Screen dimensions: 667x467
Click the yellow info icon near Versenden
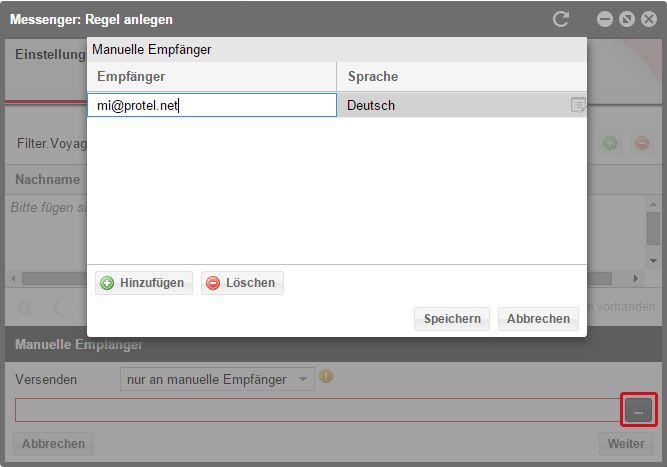point(326,377)
